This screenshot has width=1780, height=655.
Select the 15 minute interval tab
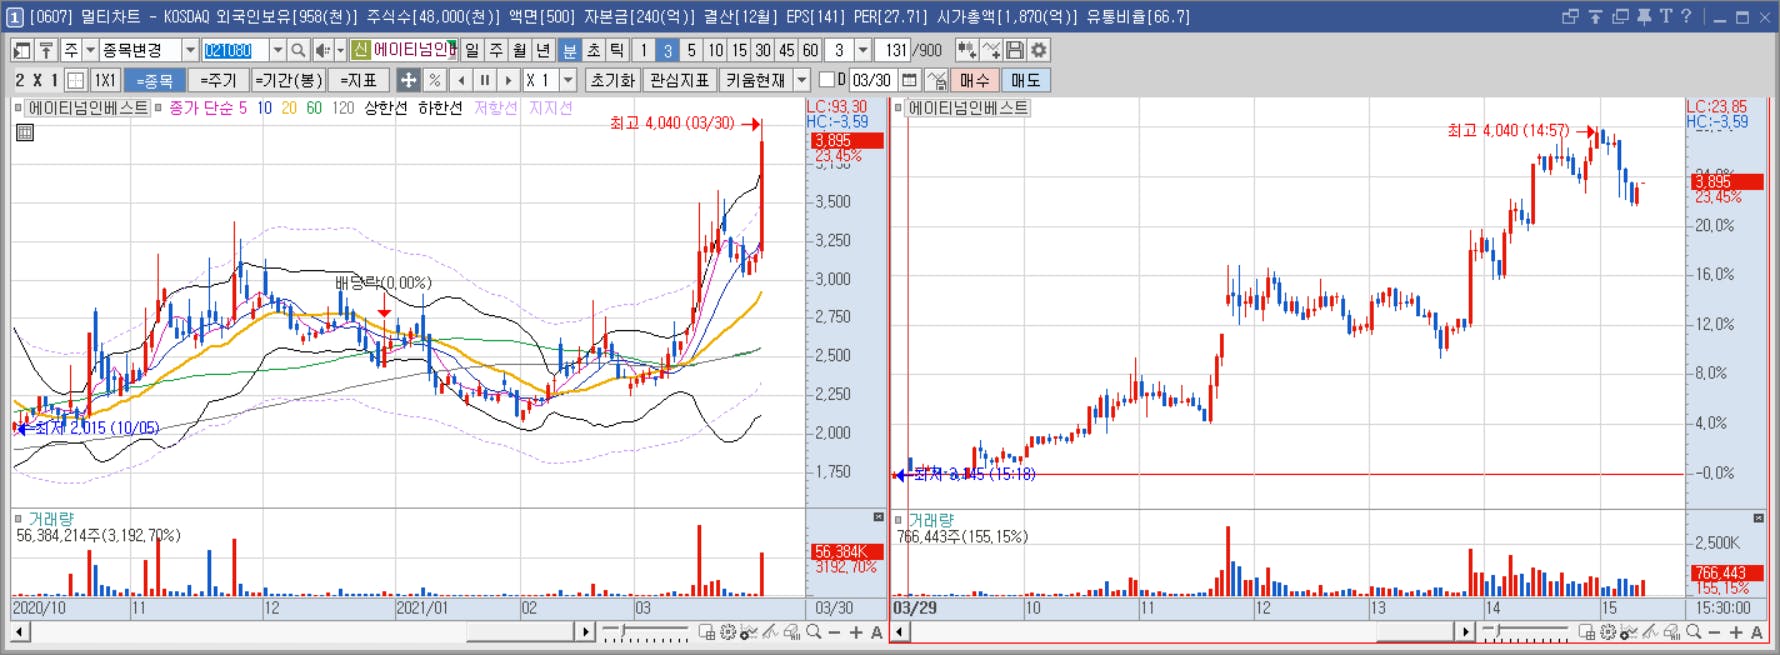click(x=739, y=50)
